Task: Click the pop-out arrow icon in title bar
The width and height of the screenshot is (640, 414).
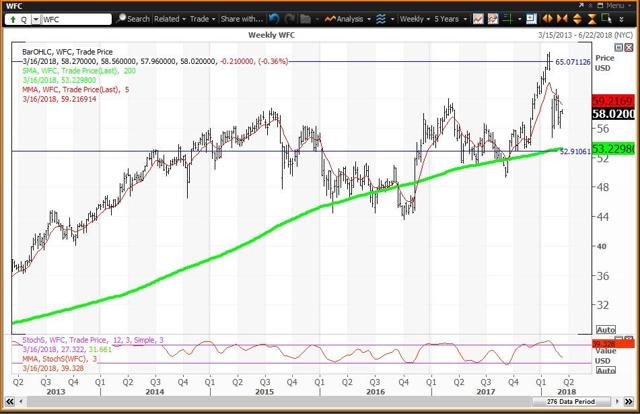Action: point(582,5)
